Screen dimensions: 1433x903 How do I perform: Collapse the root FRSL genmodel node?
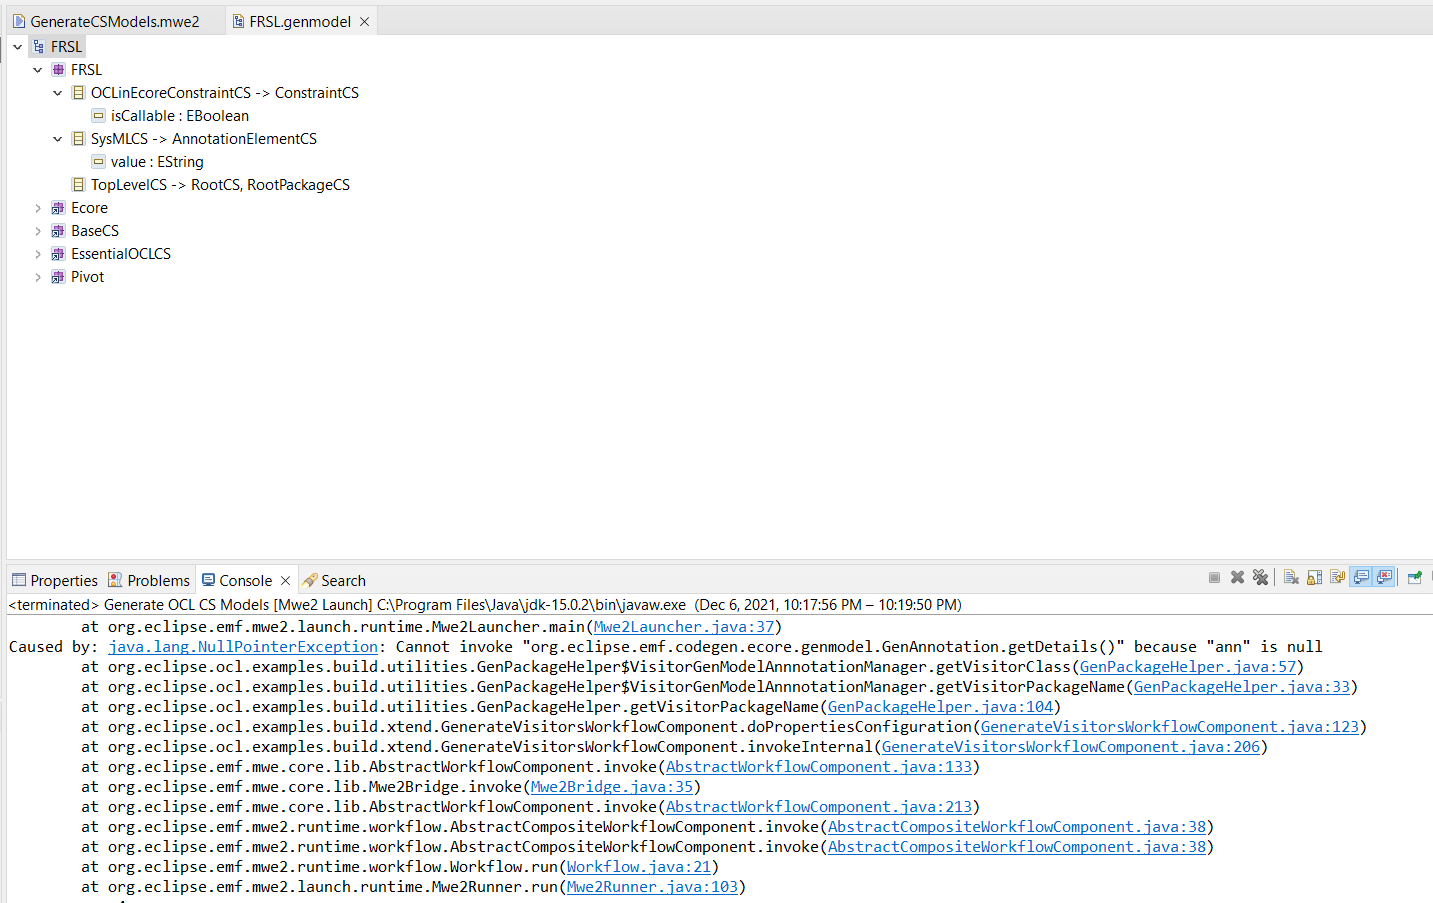(x=17, y=47)
